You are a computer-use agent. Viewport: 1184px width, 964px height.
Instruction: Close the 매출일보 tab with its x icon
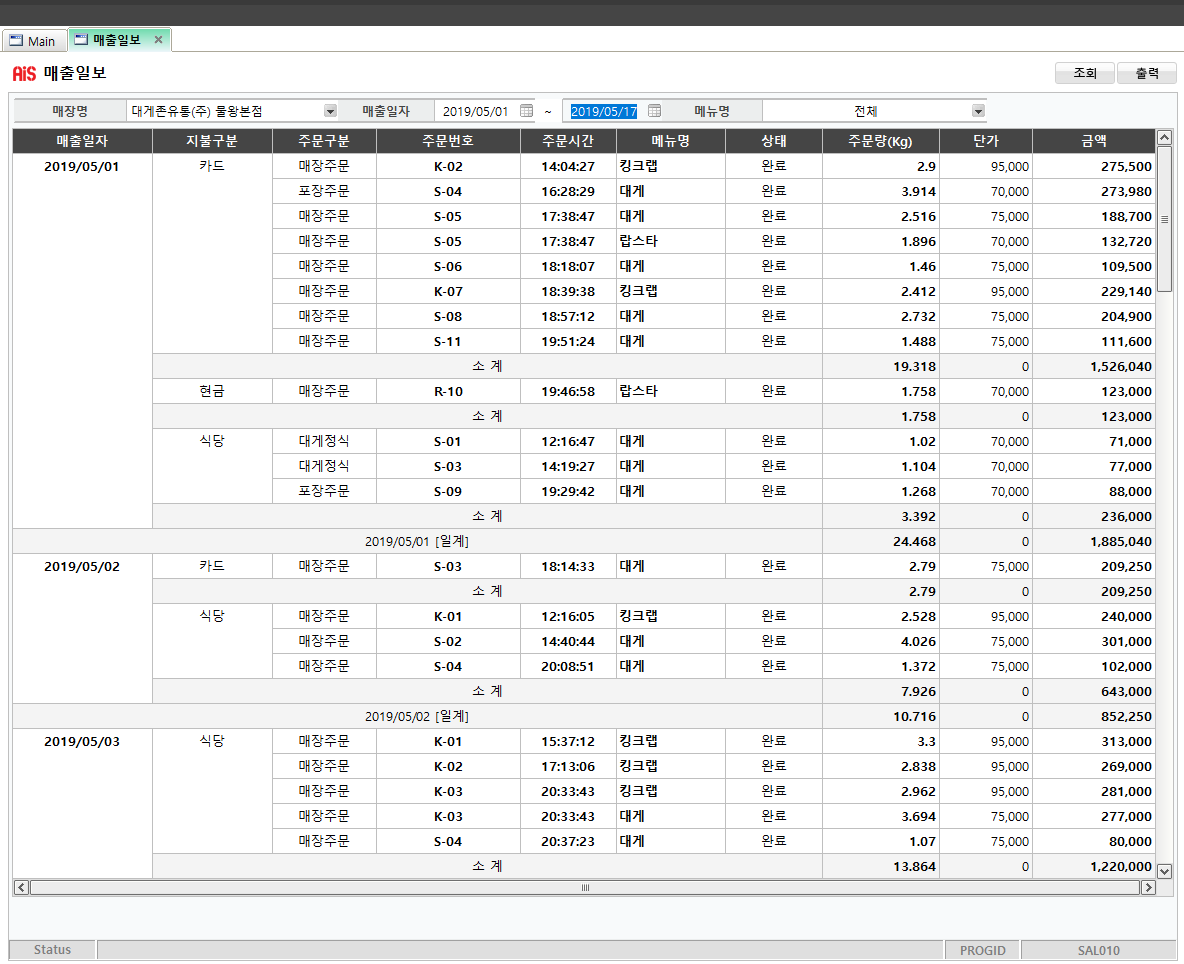159,40
